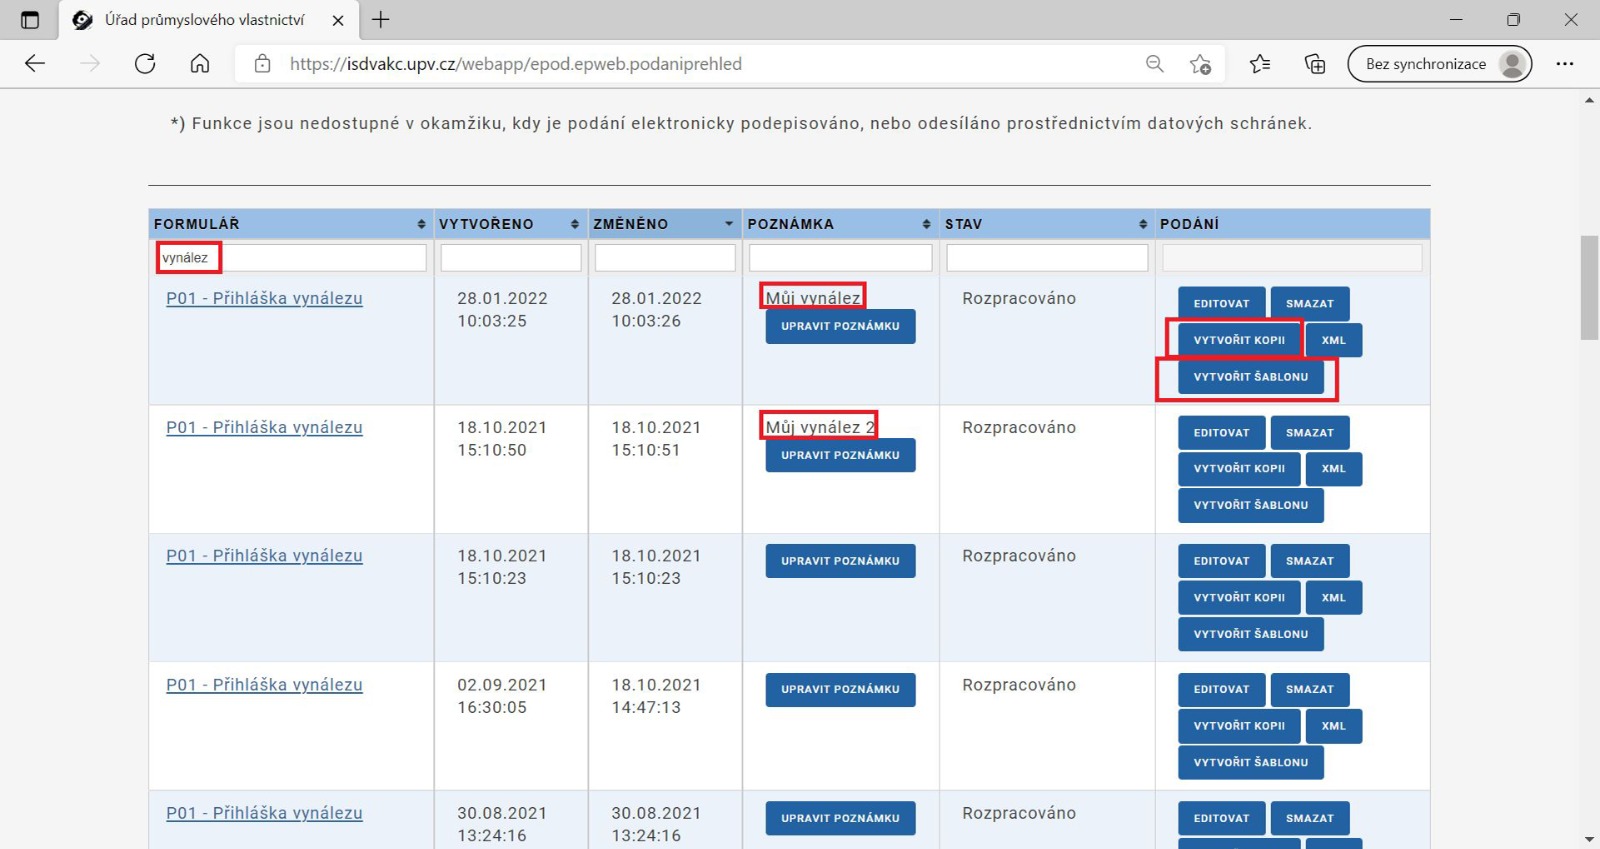The width and height of the screenshot is (1600, 849).
Task: Add page to favorites star icon
Action: pyautogui.click(x=1200, y=64)
